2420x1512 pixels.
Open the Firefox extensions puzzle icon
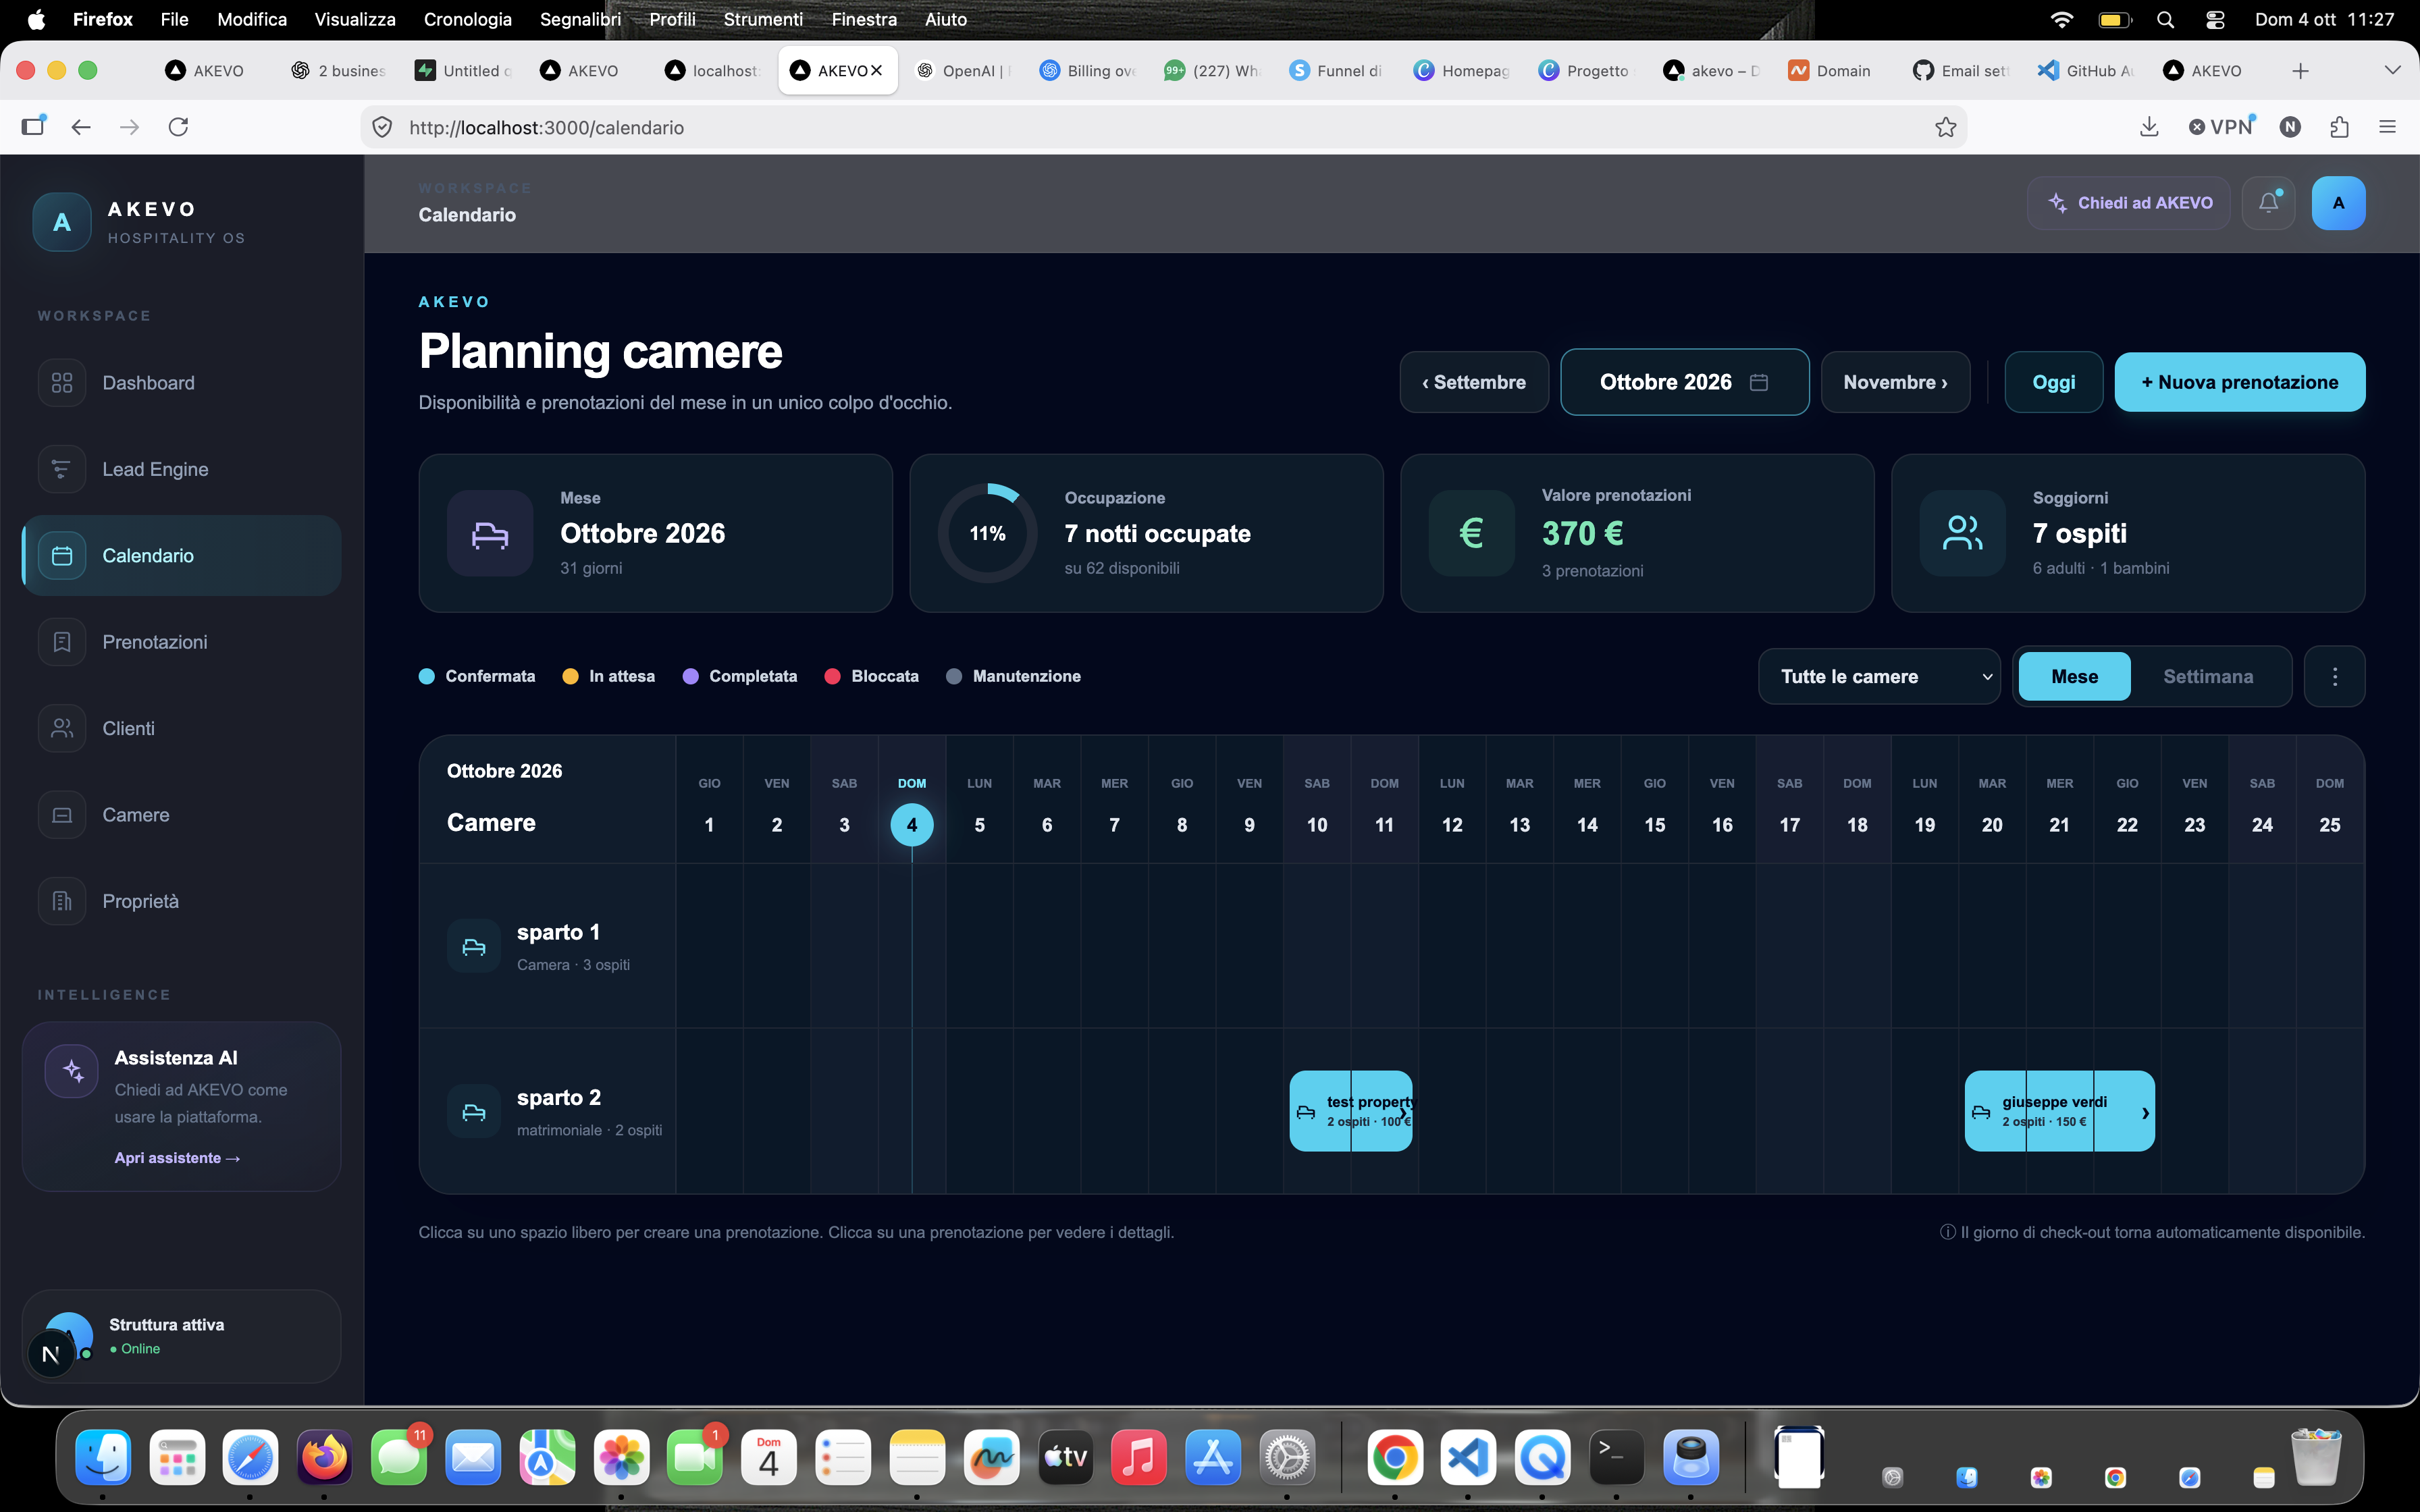tap(2339, 127)
